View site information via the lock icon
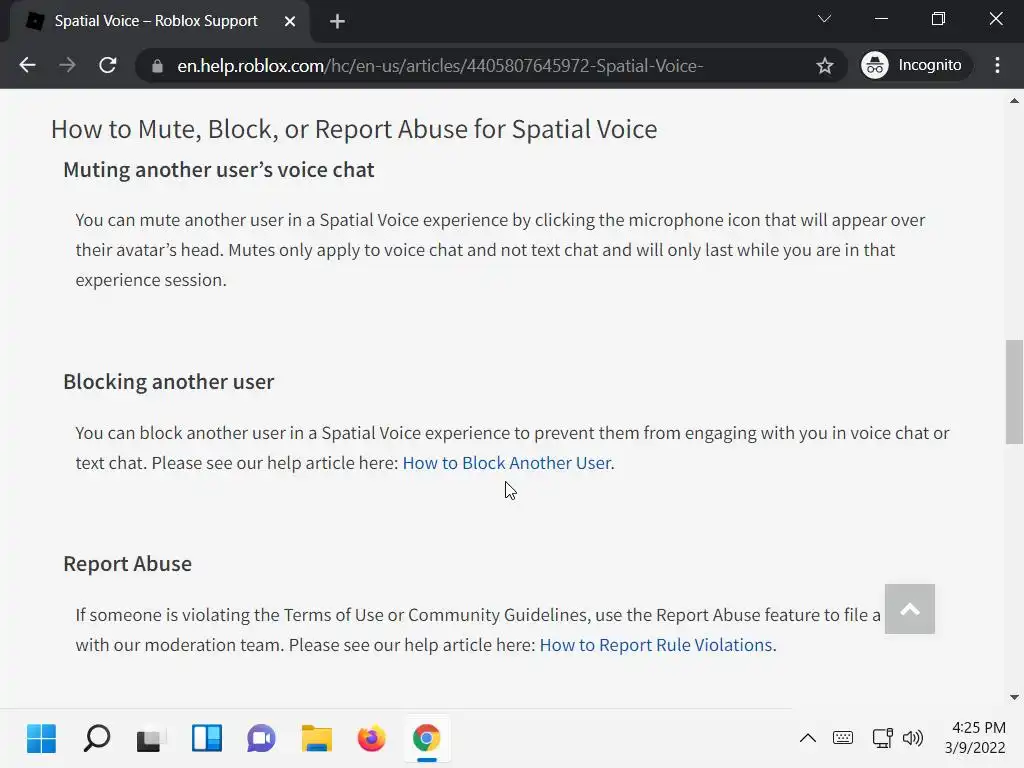 (156, 66)
